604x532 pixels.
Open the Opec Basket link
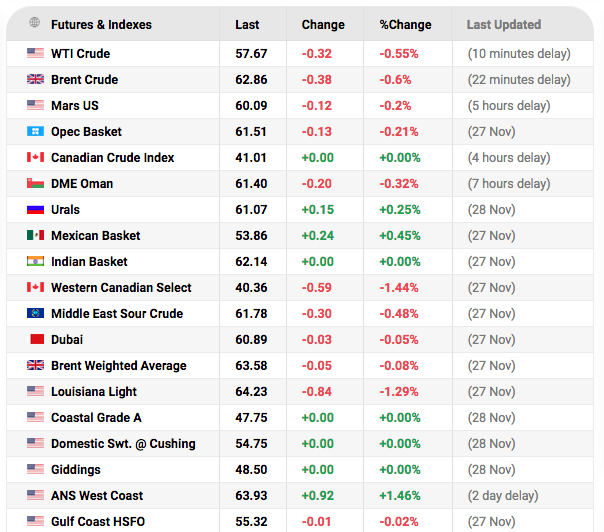86,132
